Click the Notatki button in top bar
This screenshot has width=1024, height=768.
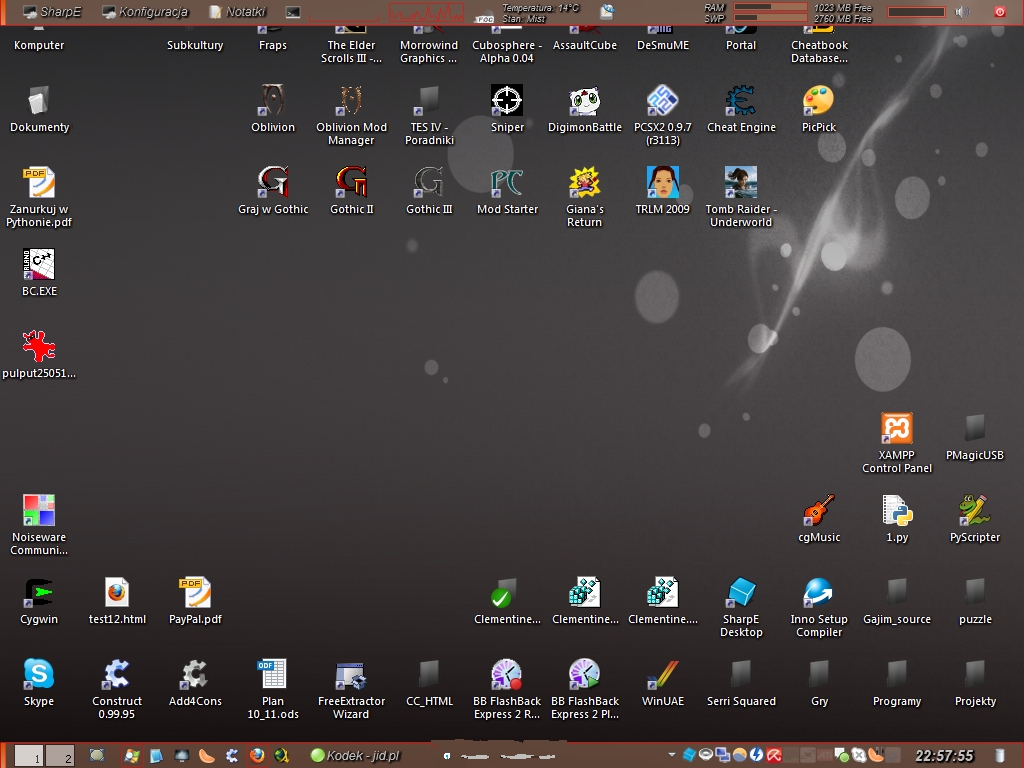[x=238, y=12]
